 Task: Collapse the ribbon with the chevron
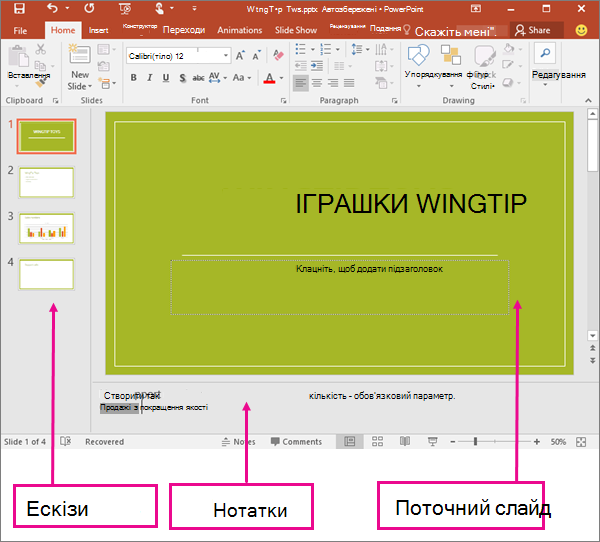click(x=588, y=100)
